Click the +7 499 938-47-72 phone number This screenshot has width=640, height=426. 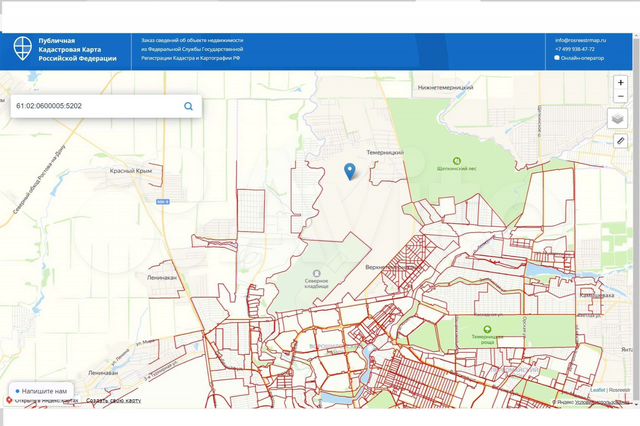tap(574, 49)
